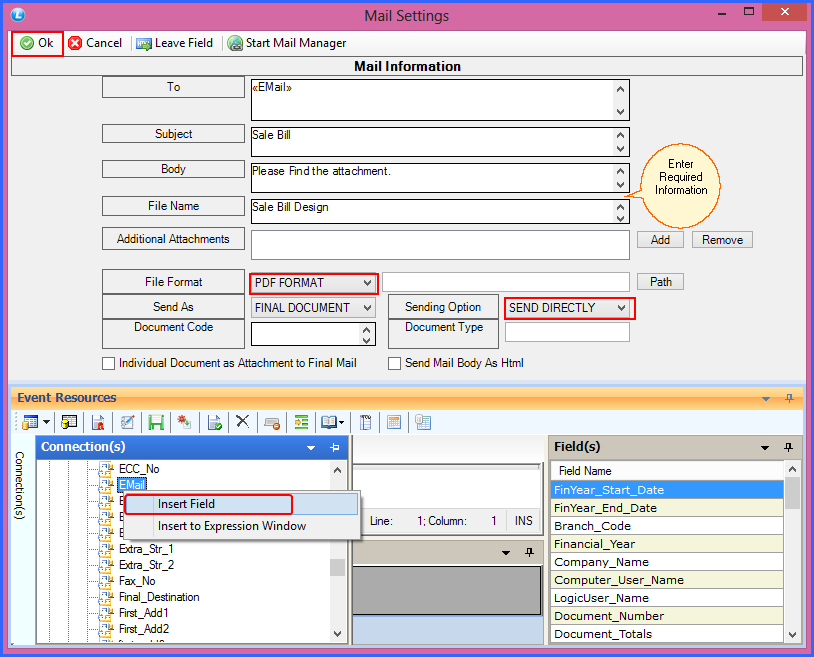Click the database table connection toolbar icon
Image resolution: width=814 pixels, height=657 pixels.
pyautogui.click(x=30, y=422)
